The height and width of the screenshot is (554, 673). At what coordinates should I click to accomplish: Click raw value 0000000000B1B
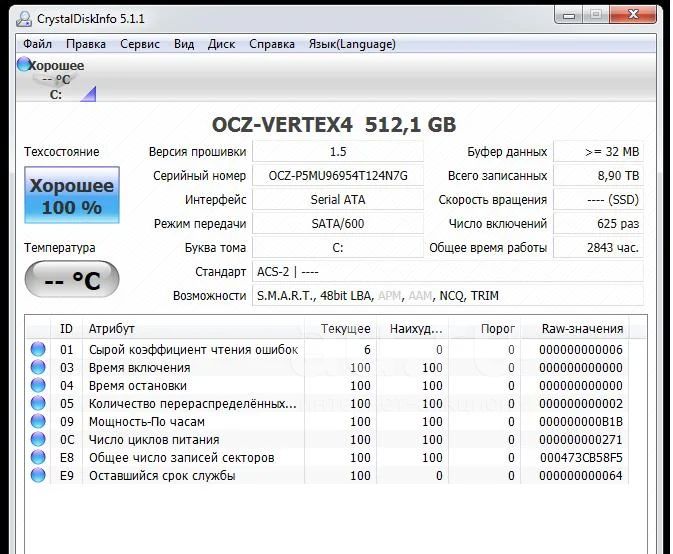point(581,421)
